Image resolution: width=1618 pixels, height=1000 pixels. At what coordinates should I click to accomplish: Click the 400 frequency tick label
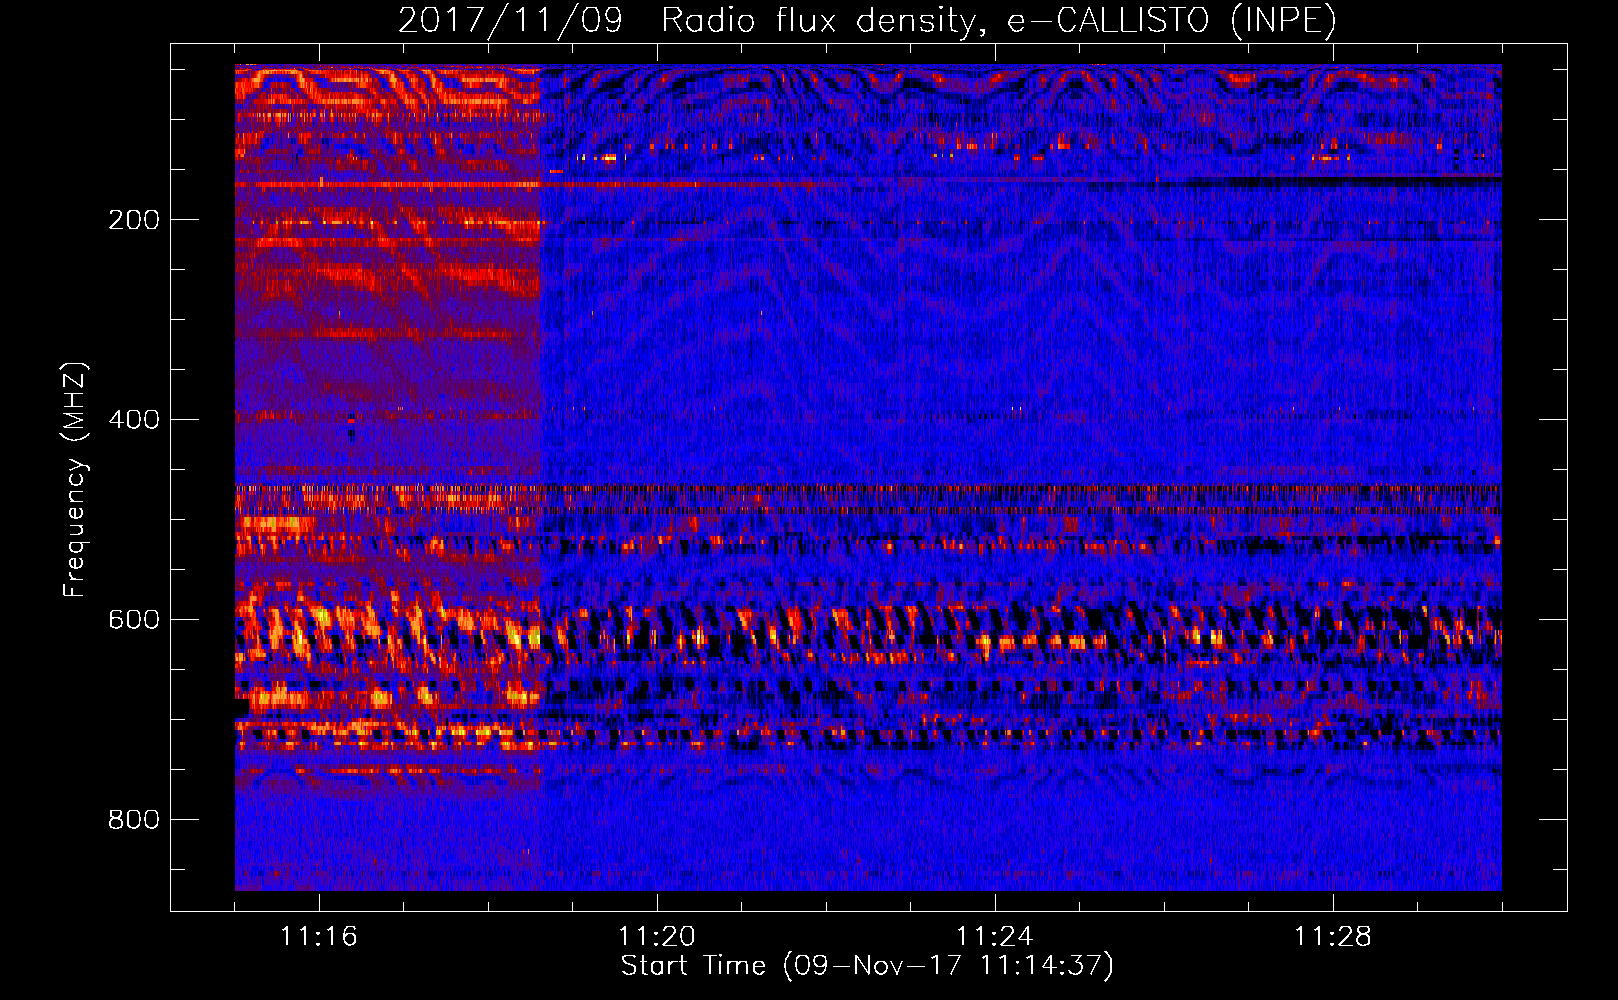[134, 420]
